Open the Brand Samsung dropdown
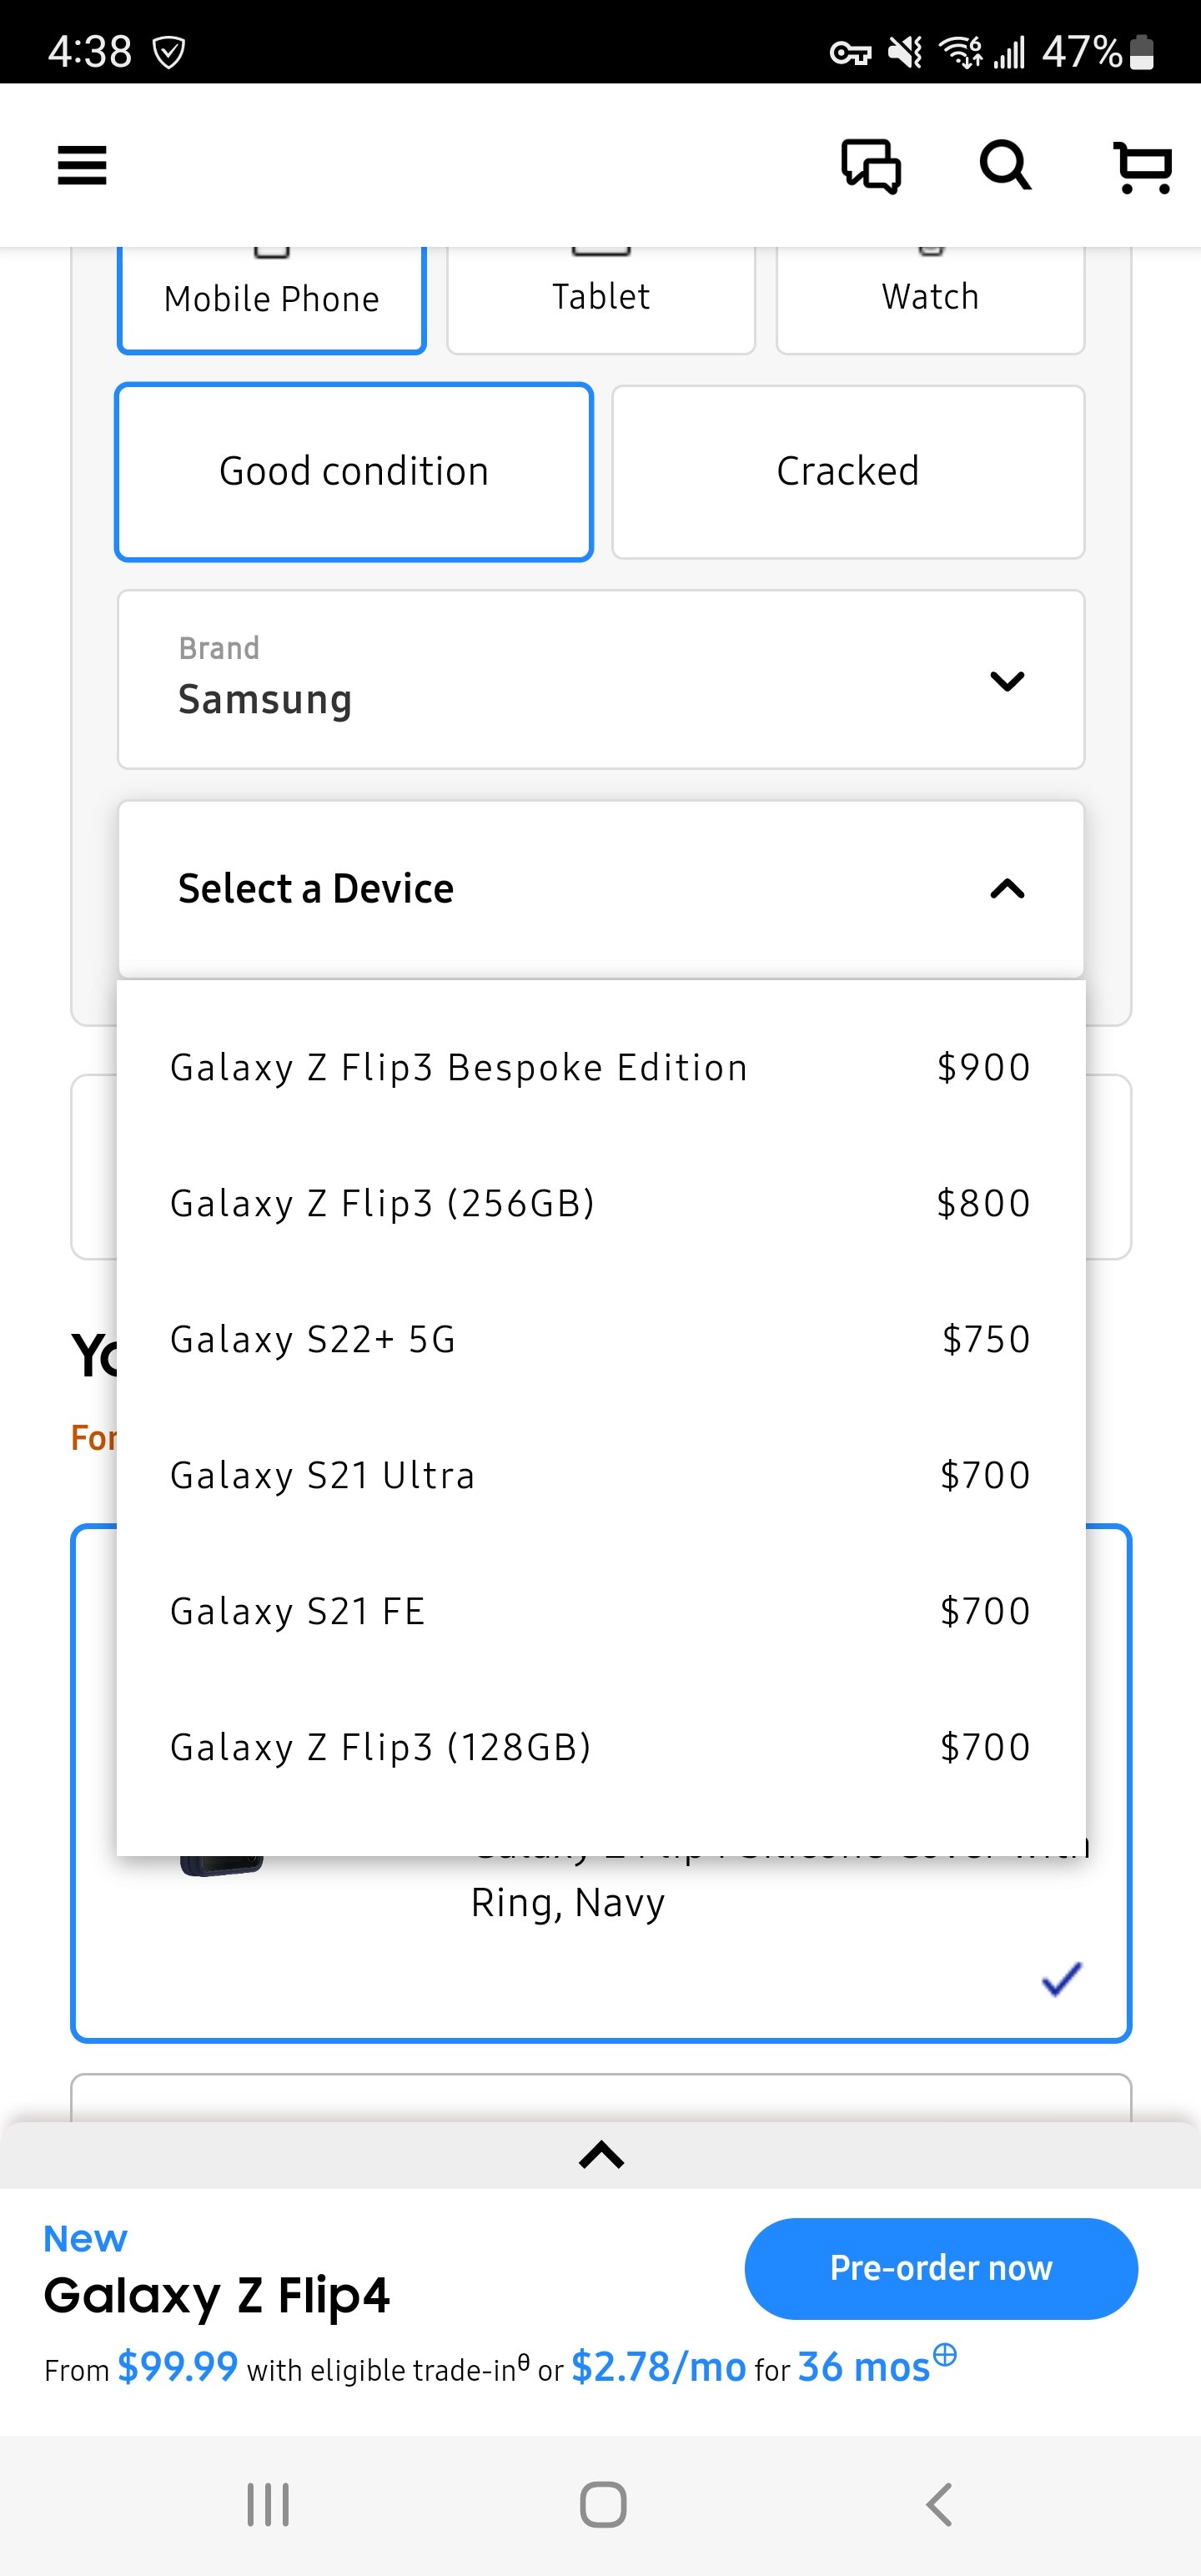 [601, 679]
